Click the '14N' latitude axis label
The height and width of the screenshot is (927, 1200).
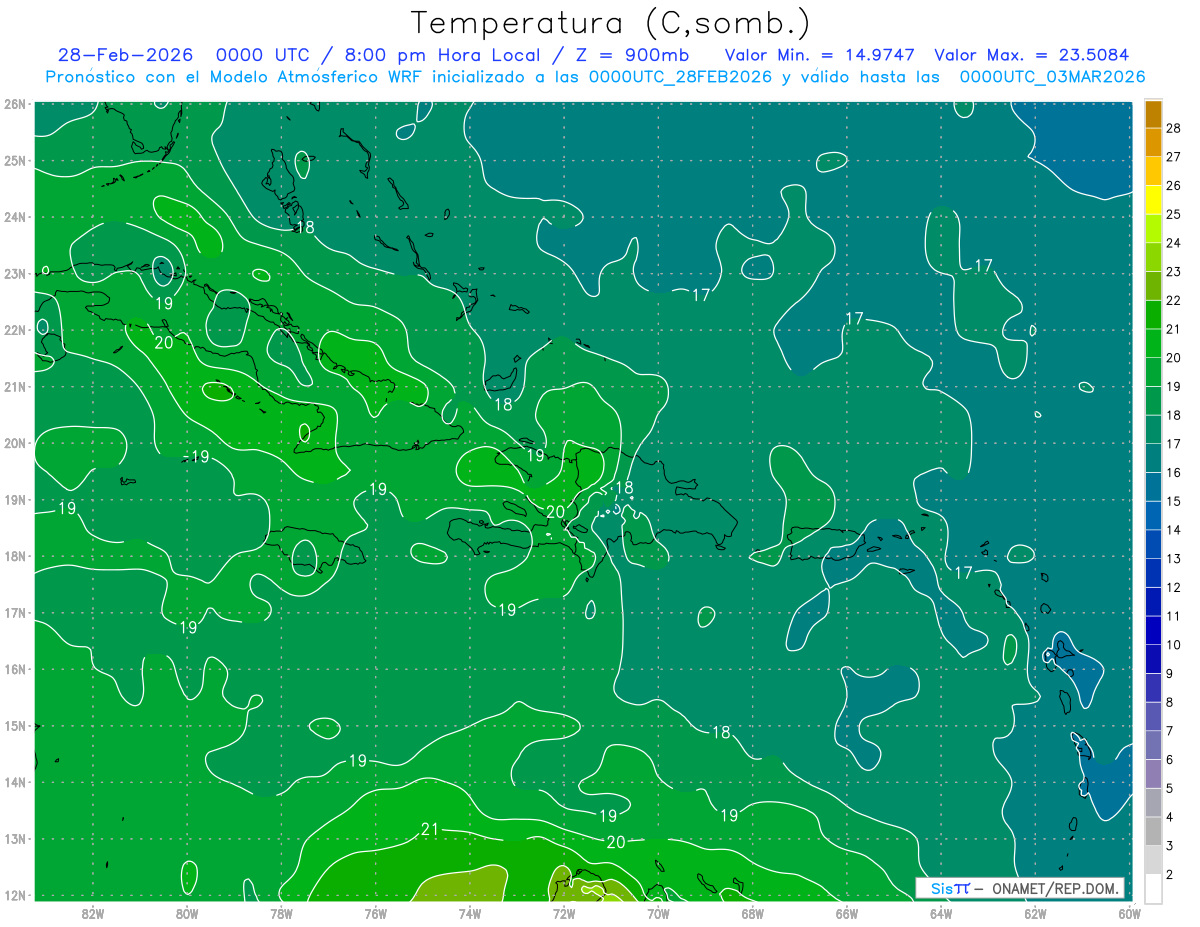(14, 782)
